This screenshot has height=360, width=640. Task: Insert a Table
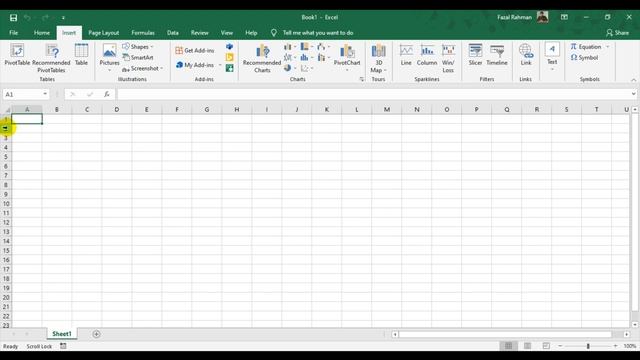pyautogui.click(x=81, y=55)
